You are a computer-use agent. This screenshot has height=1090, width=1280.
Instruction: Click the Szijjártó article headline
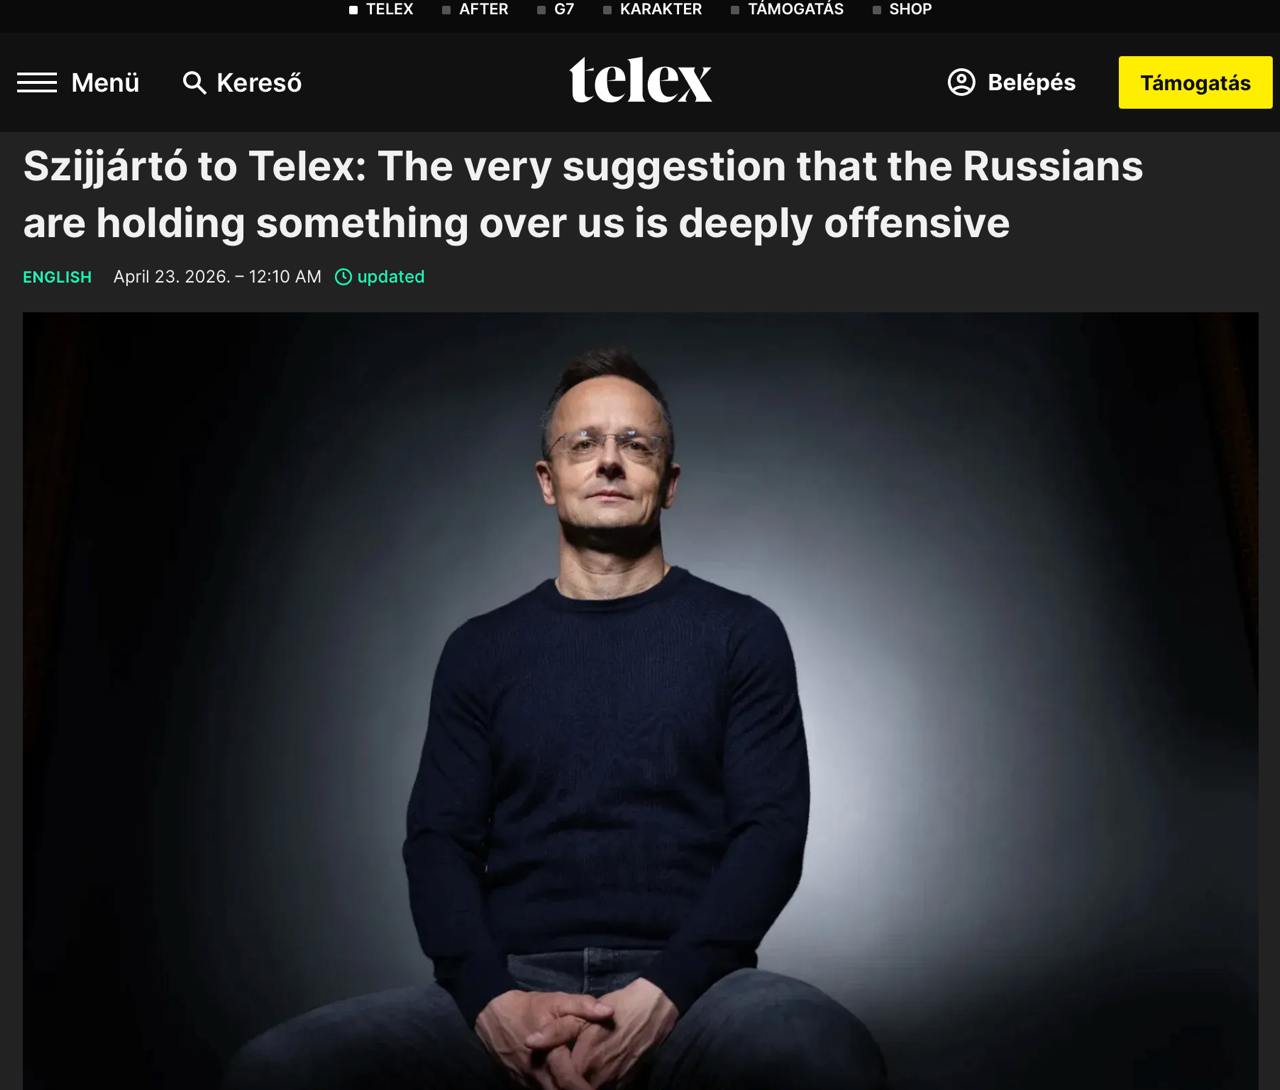click(x=583, y=194)
